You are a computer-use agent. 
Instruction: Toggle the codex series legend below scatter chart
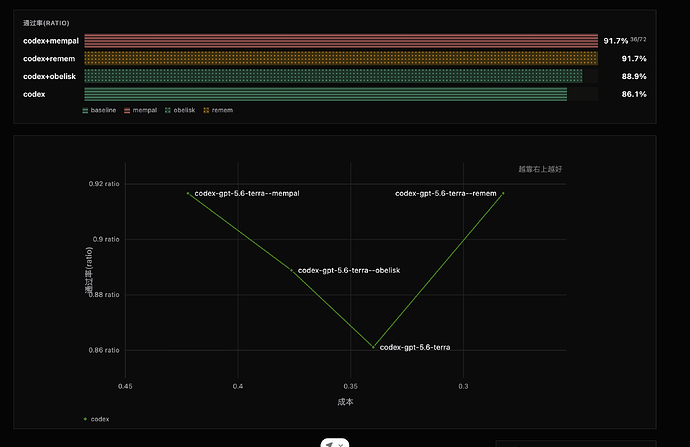click(96, 419)
